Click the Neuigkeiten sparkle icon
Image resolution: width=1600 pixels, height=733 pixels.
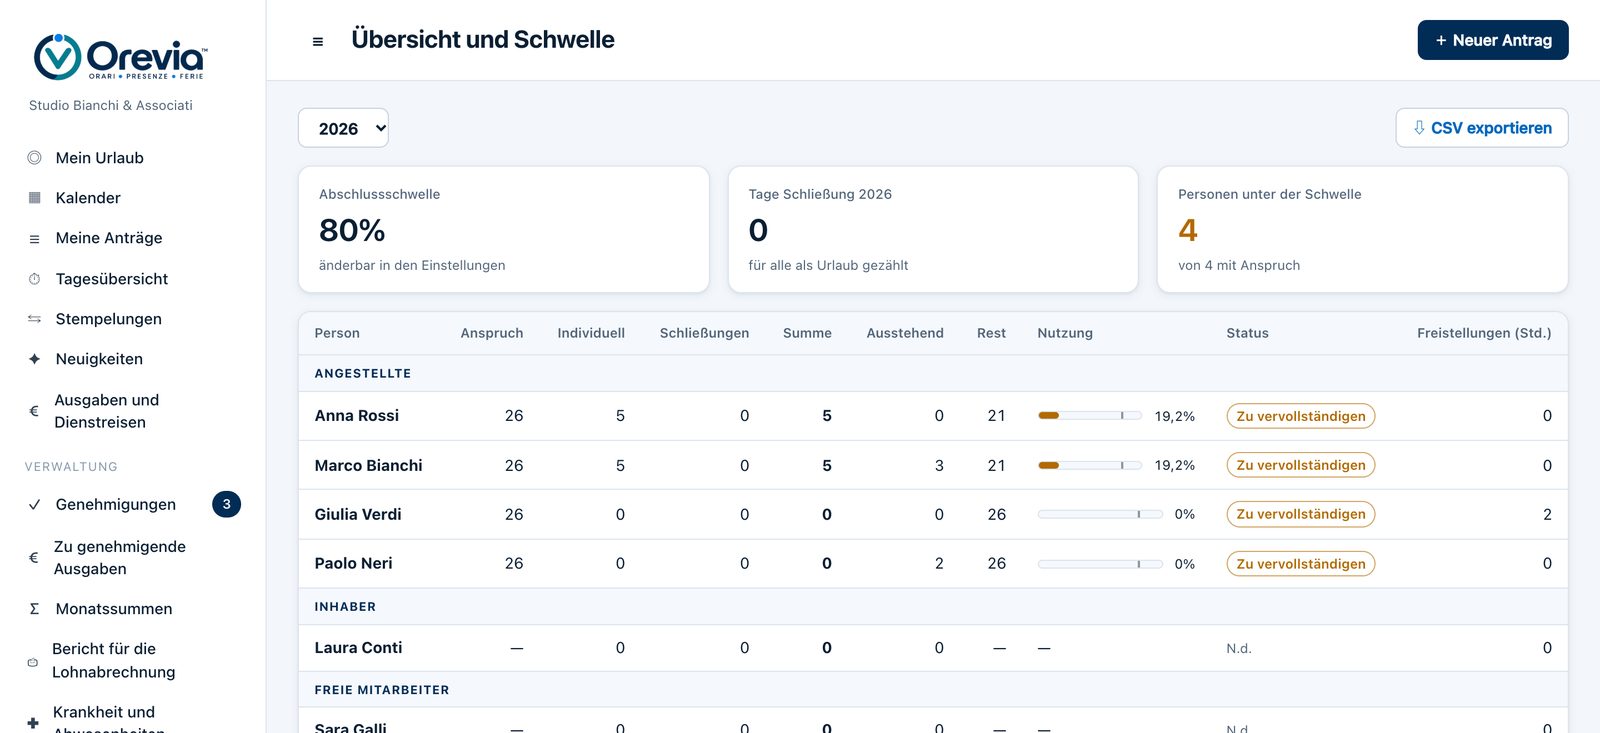(34, 359)
